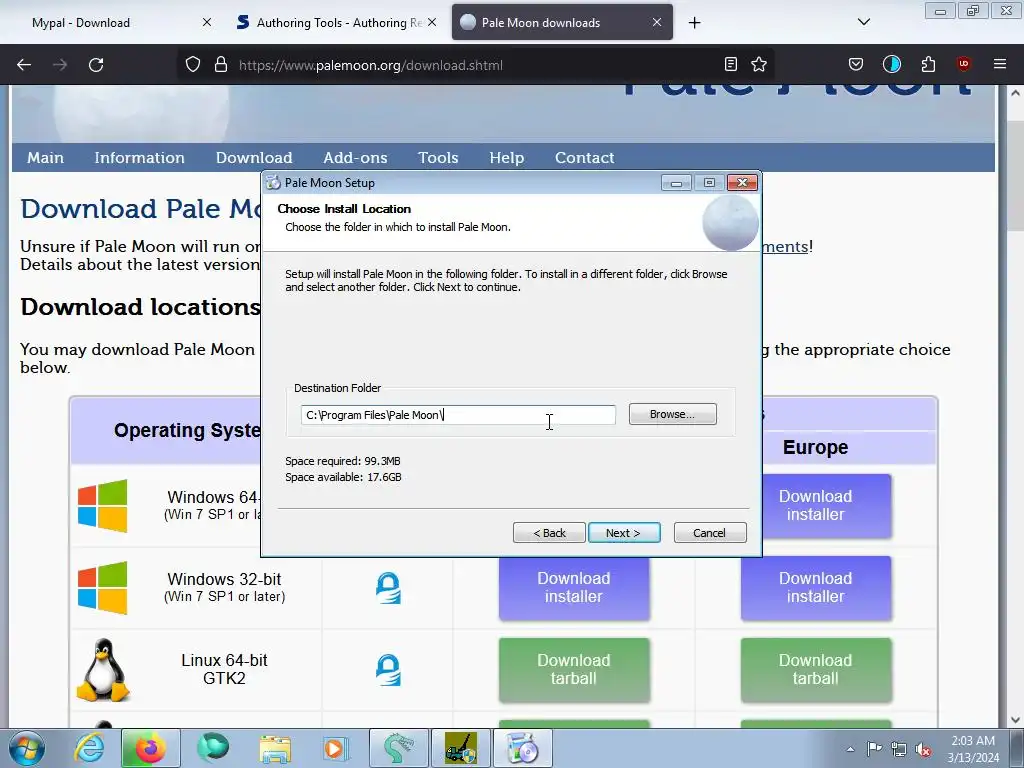The width and height of the screenshot is (1024, 768).
Task: Launch Internet Explorer from taskbar
Action: coord(89,748)
